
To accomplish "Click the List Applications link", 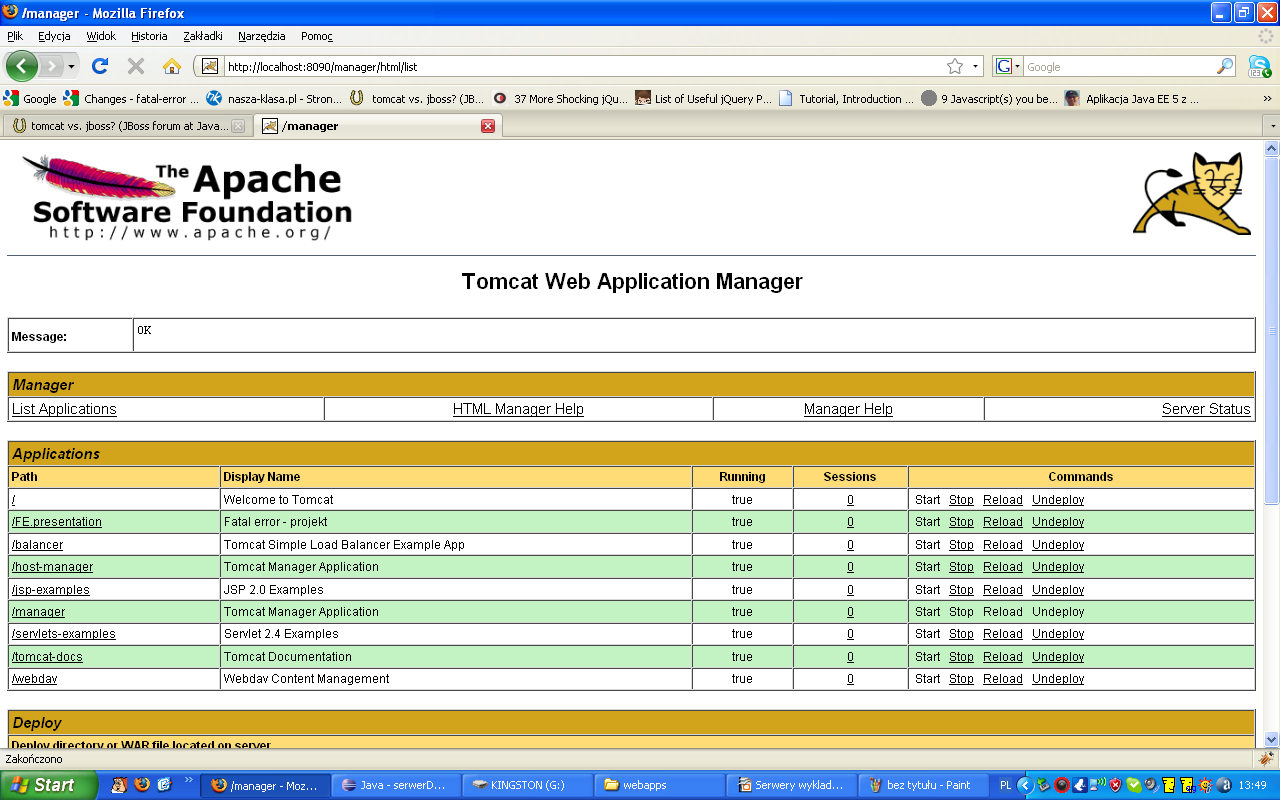I will tap(64, 409).
